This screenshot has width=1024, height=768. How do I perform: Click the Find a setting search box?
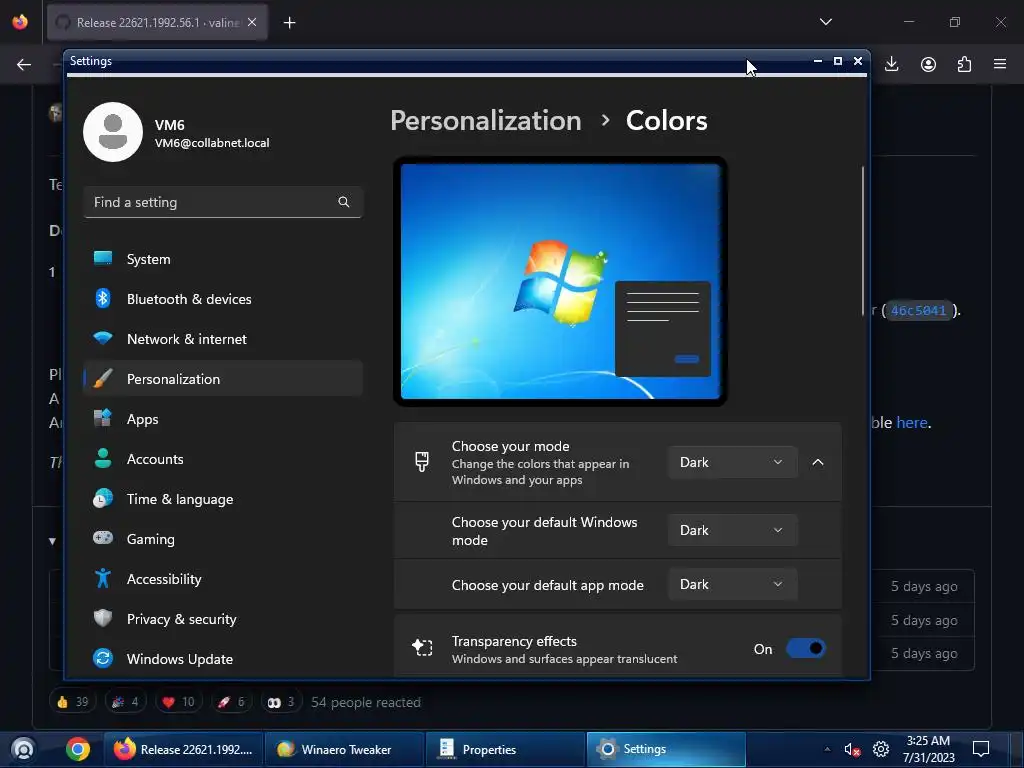[223, 202]
